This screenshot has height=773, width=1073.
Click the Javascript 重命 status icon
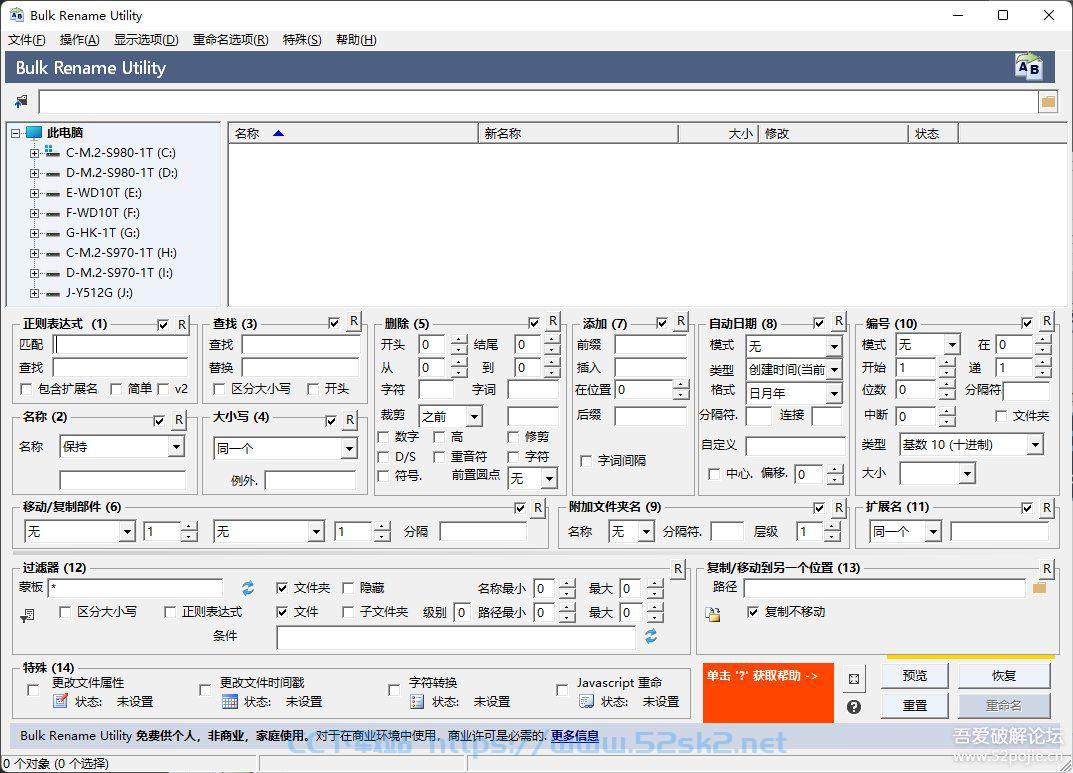586,701
